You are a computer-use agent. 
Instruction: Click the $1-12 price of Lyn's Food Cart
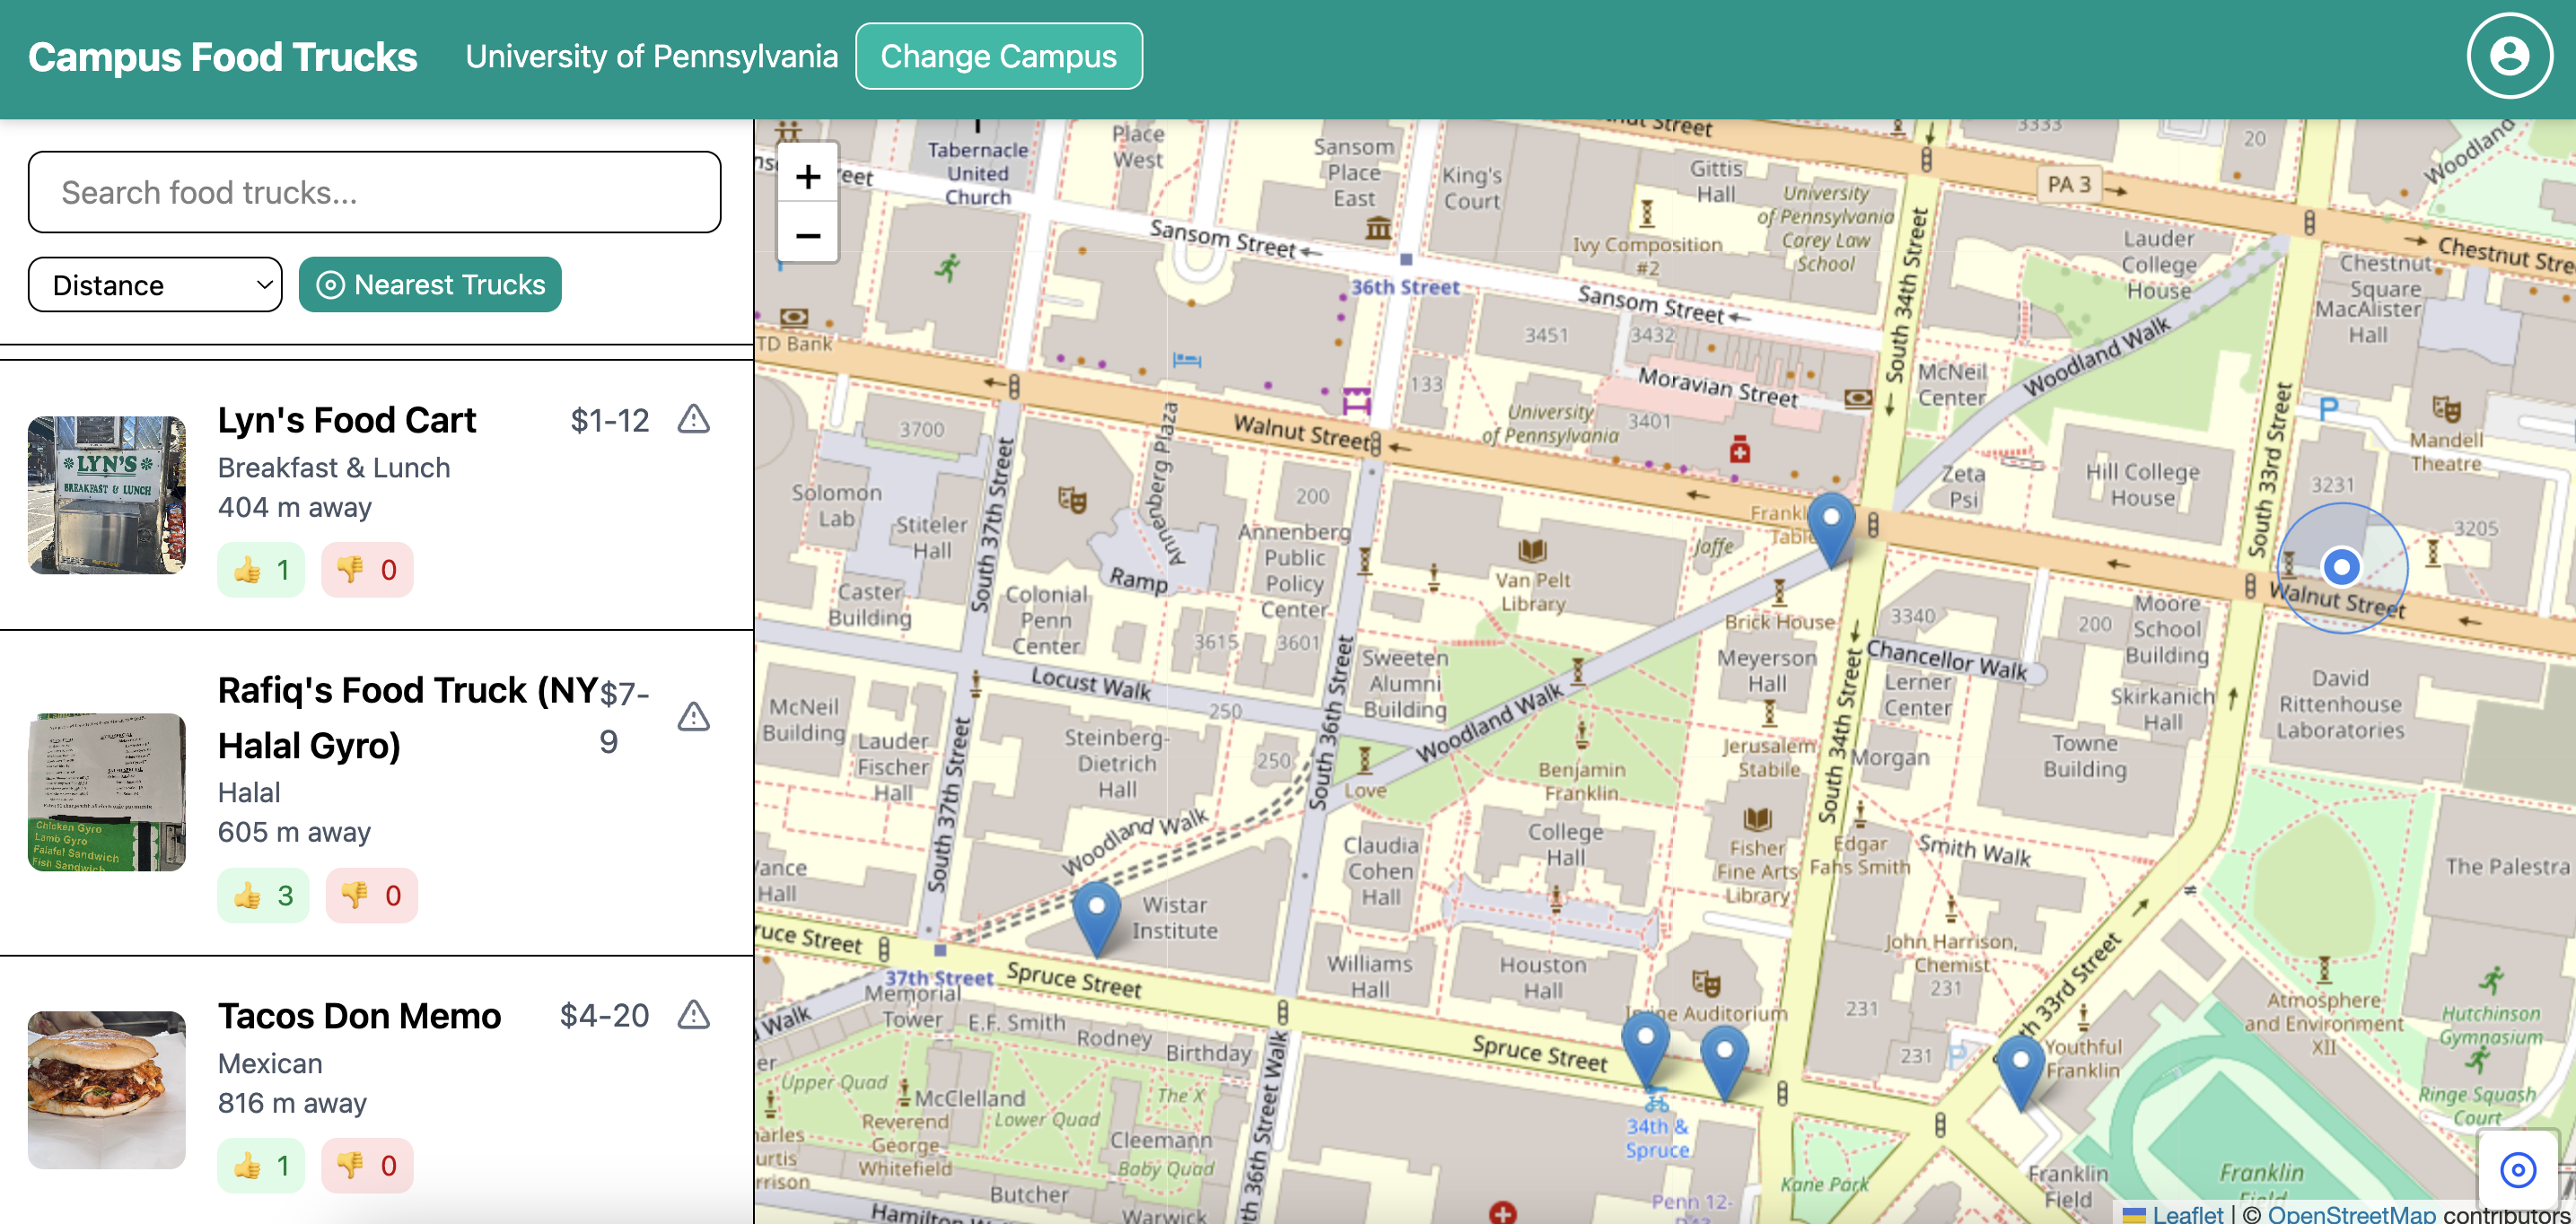tap(609, 420)
